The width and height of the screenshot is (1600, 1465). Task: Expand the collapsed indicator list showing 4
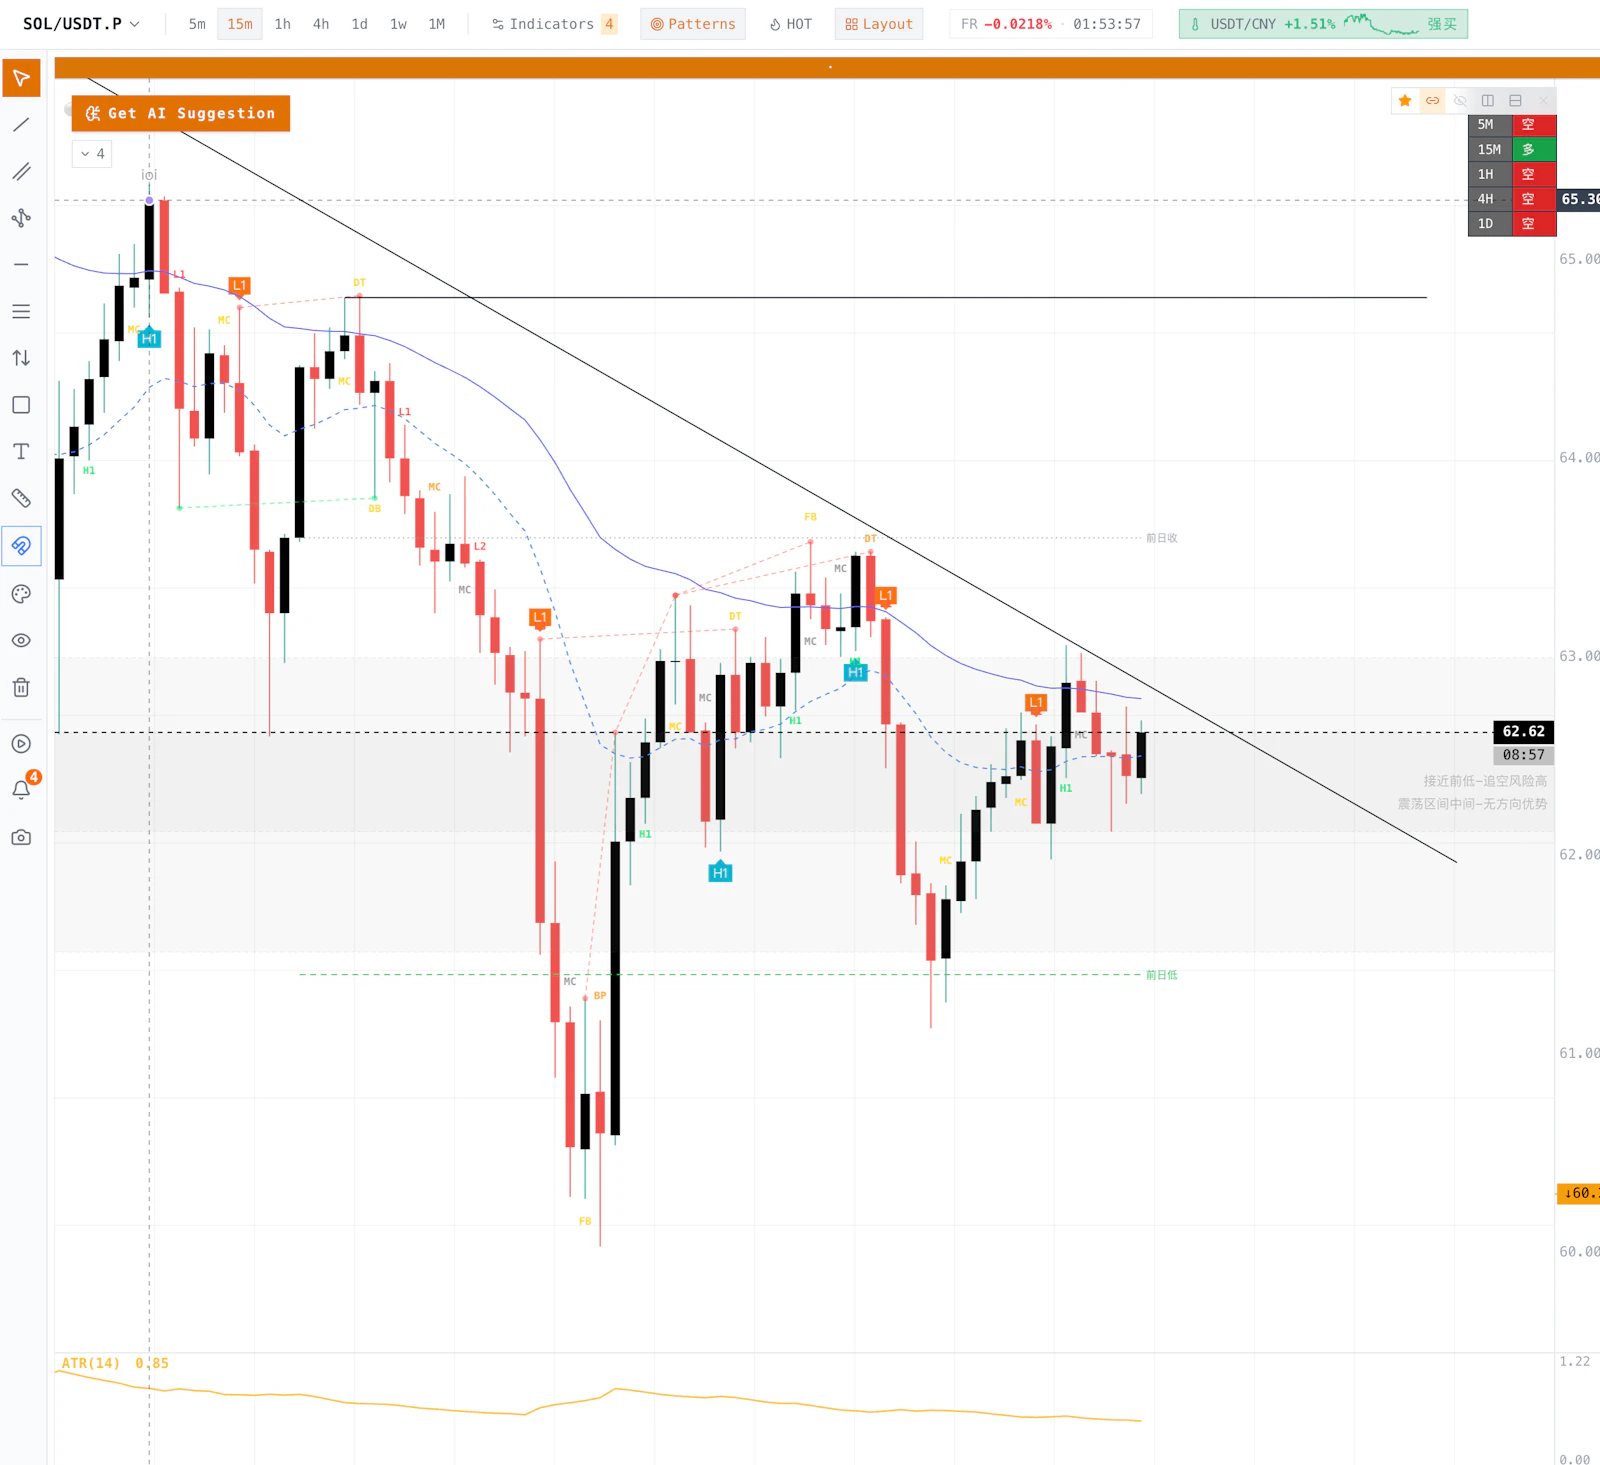(92, 154)
